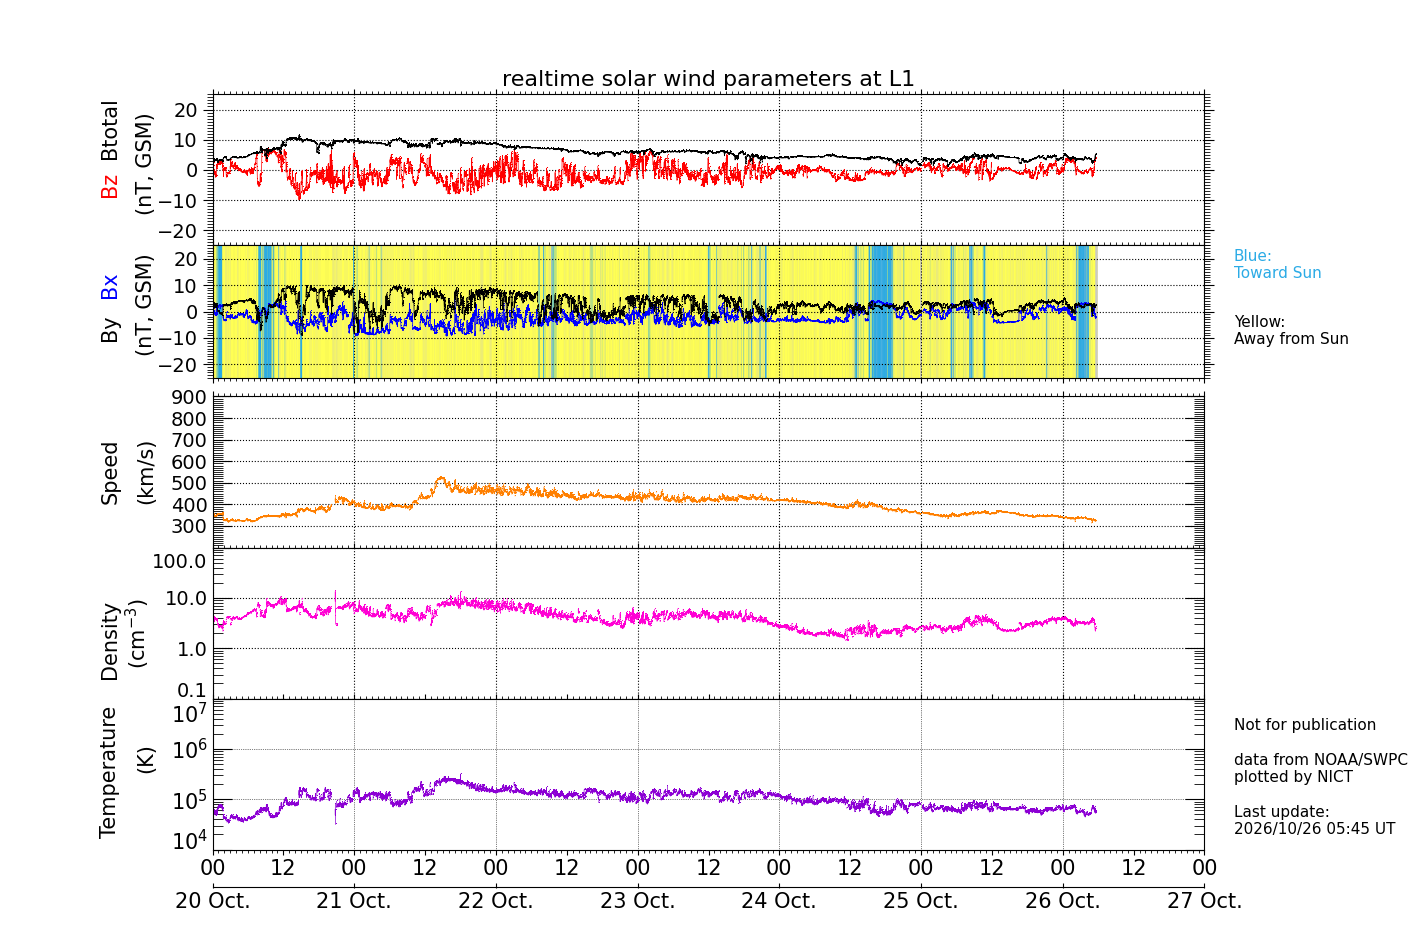
Task: Select the "25 Oct." date label
Action: [x=921, y=901]
